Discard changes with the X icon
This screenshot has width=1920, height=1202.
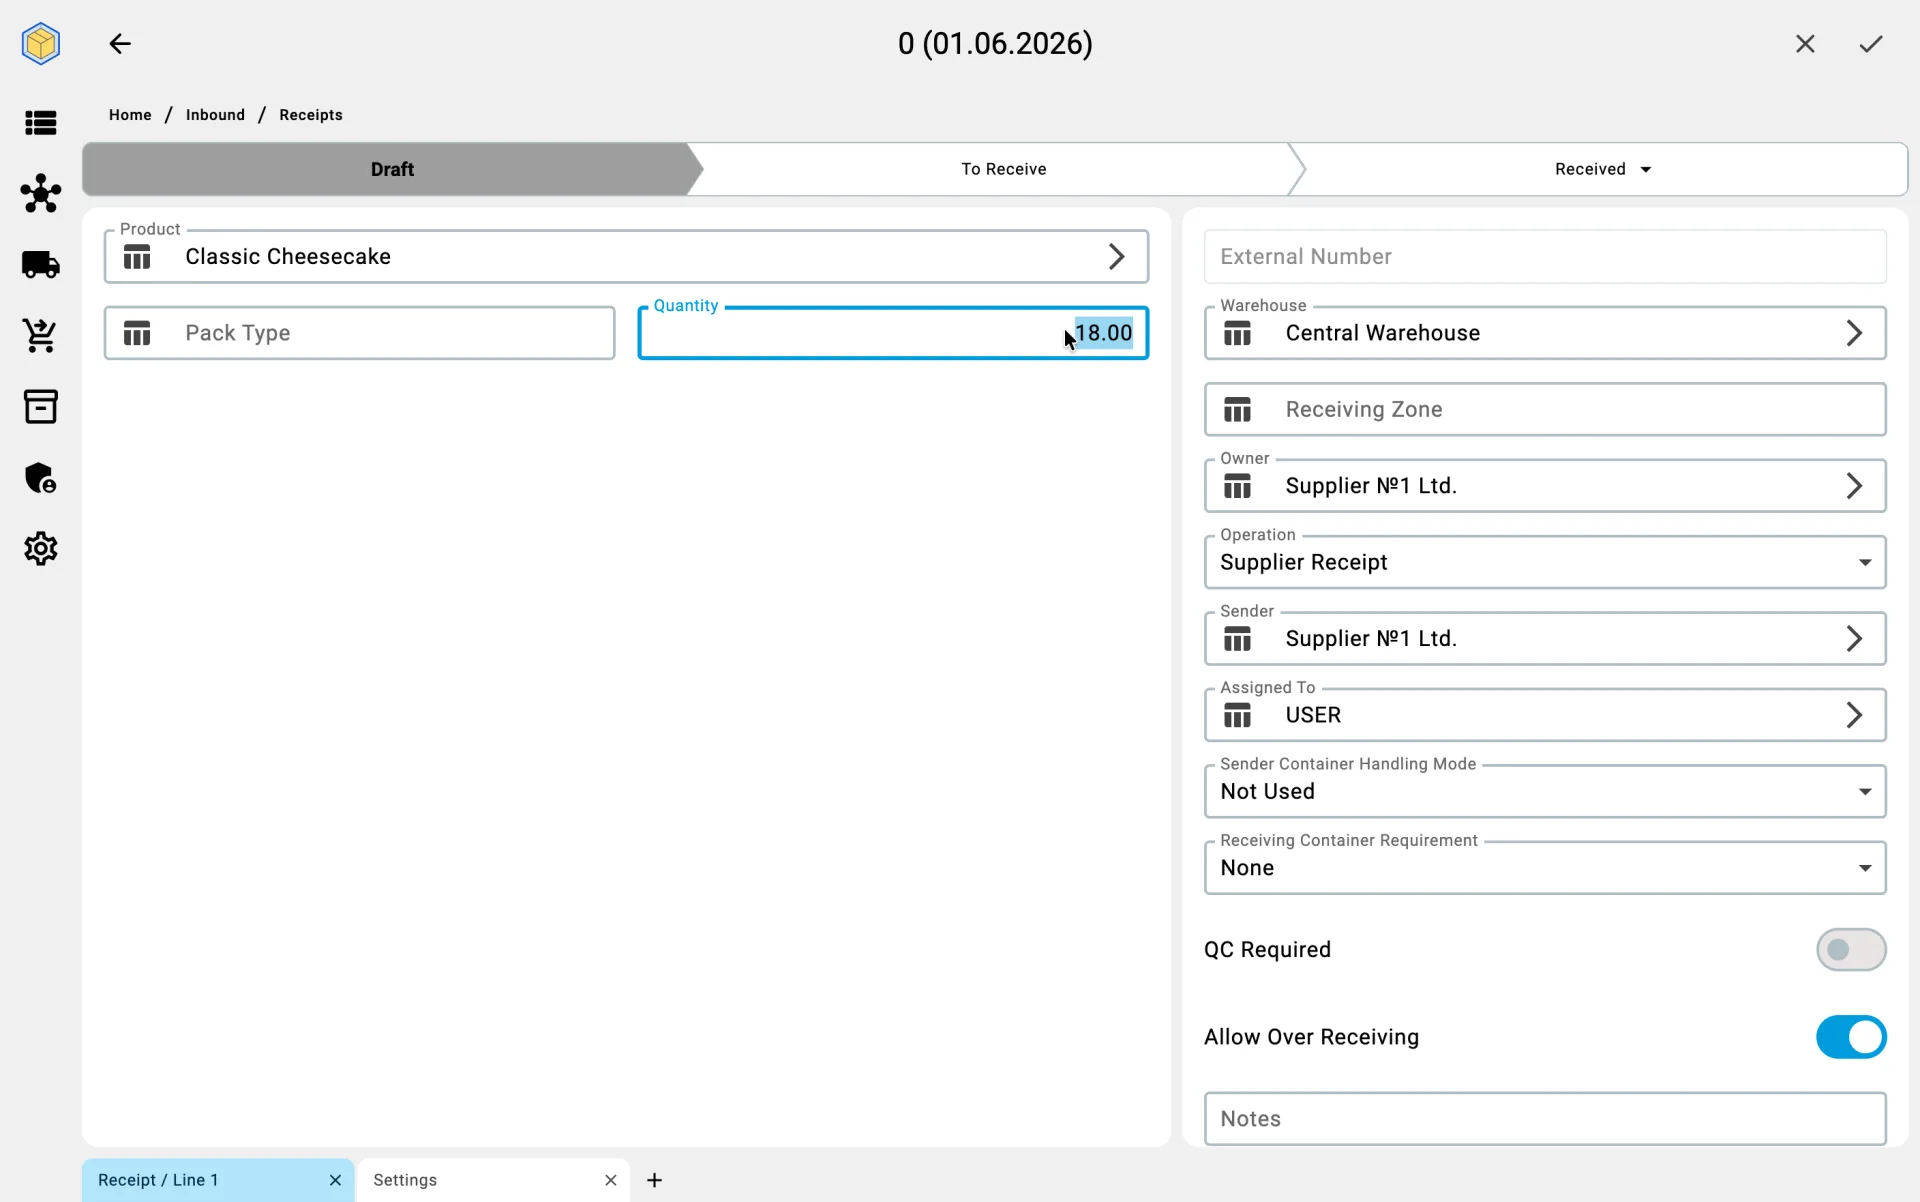(1805, 44)
